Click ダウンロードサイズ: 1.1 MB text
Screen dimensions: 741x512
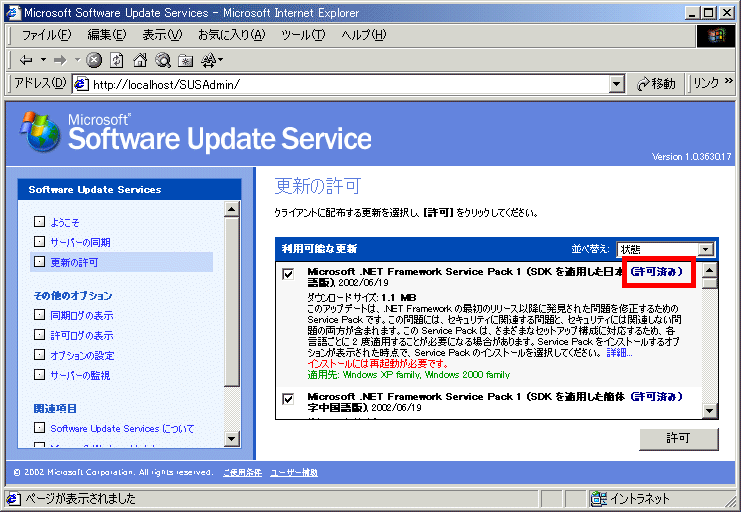[x=362, y=297]
